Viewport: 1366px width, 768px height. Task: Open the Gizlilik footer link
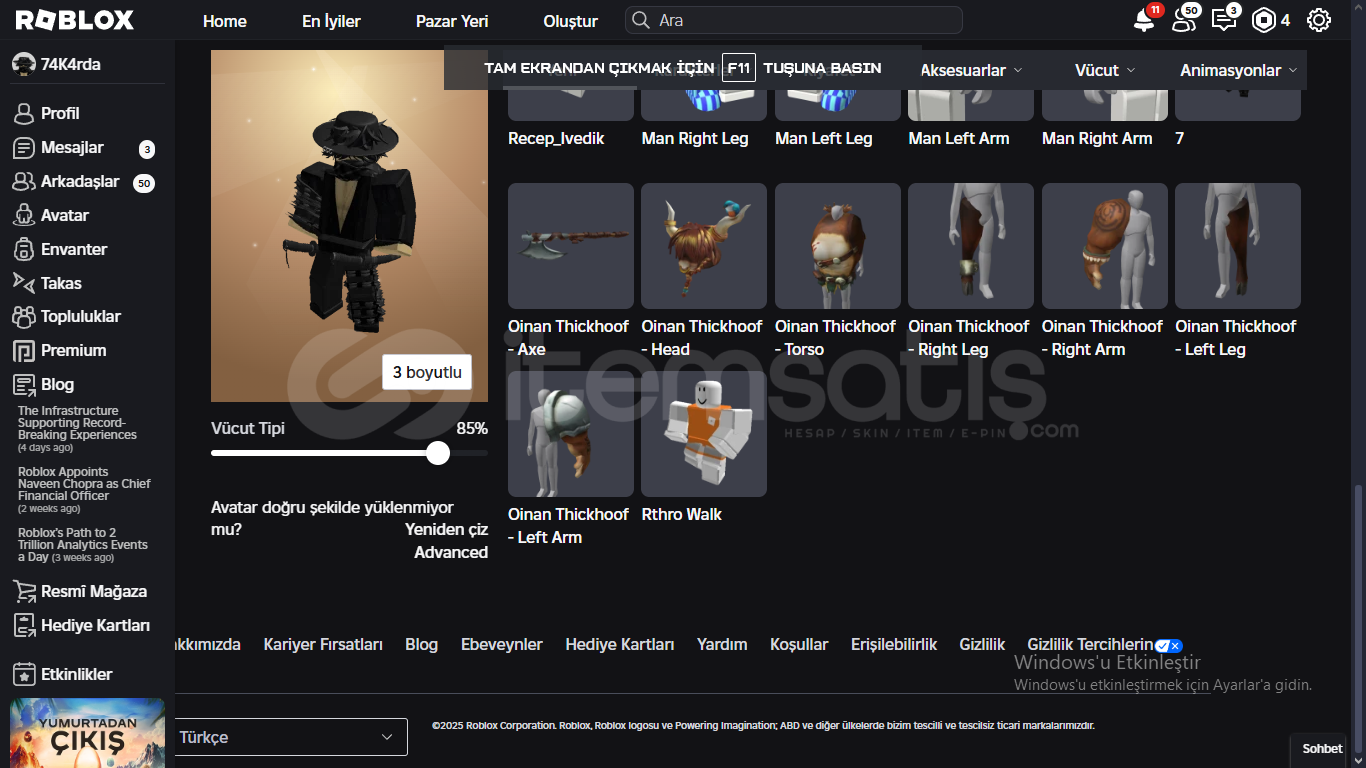[982, 645]
